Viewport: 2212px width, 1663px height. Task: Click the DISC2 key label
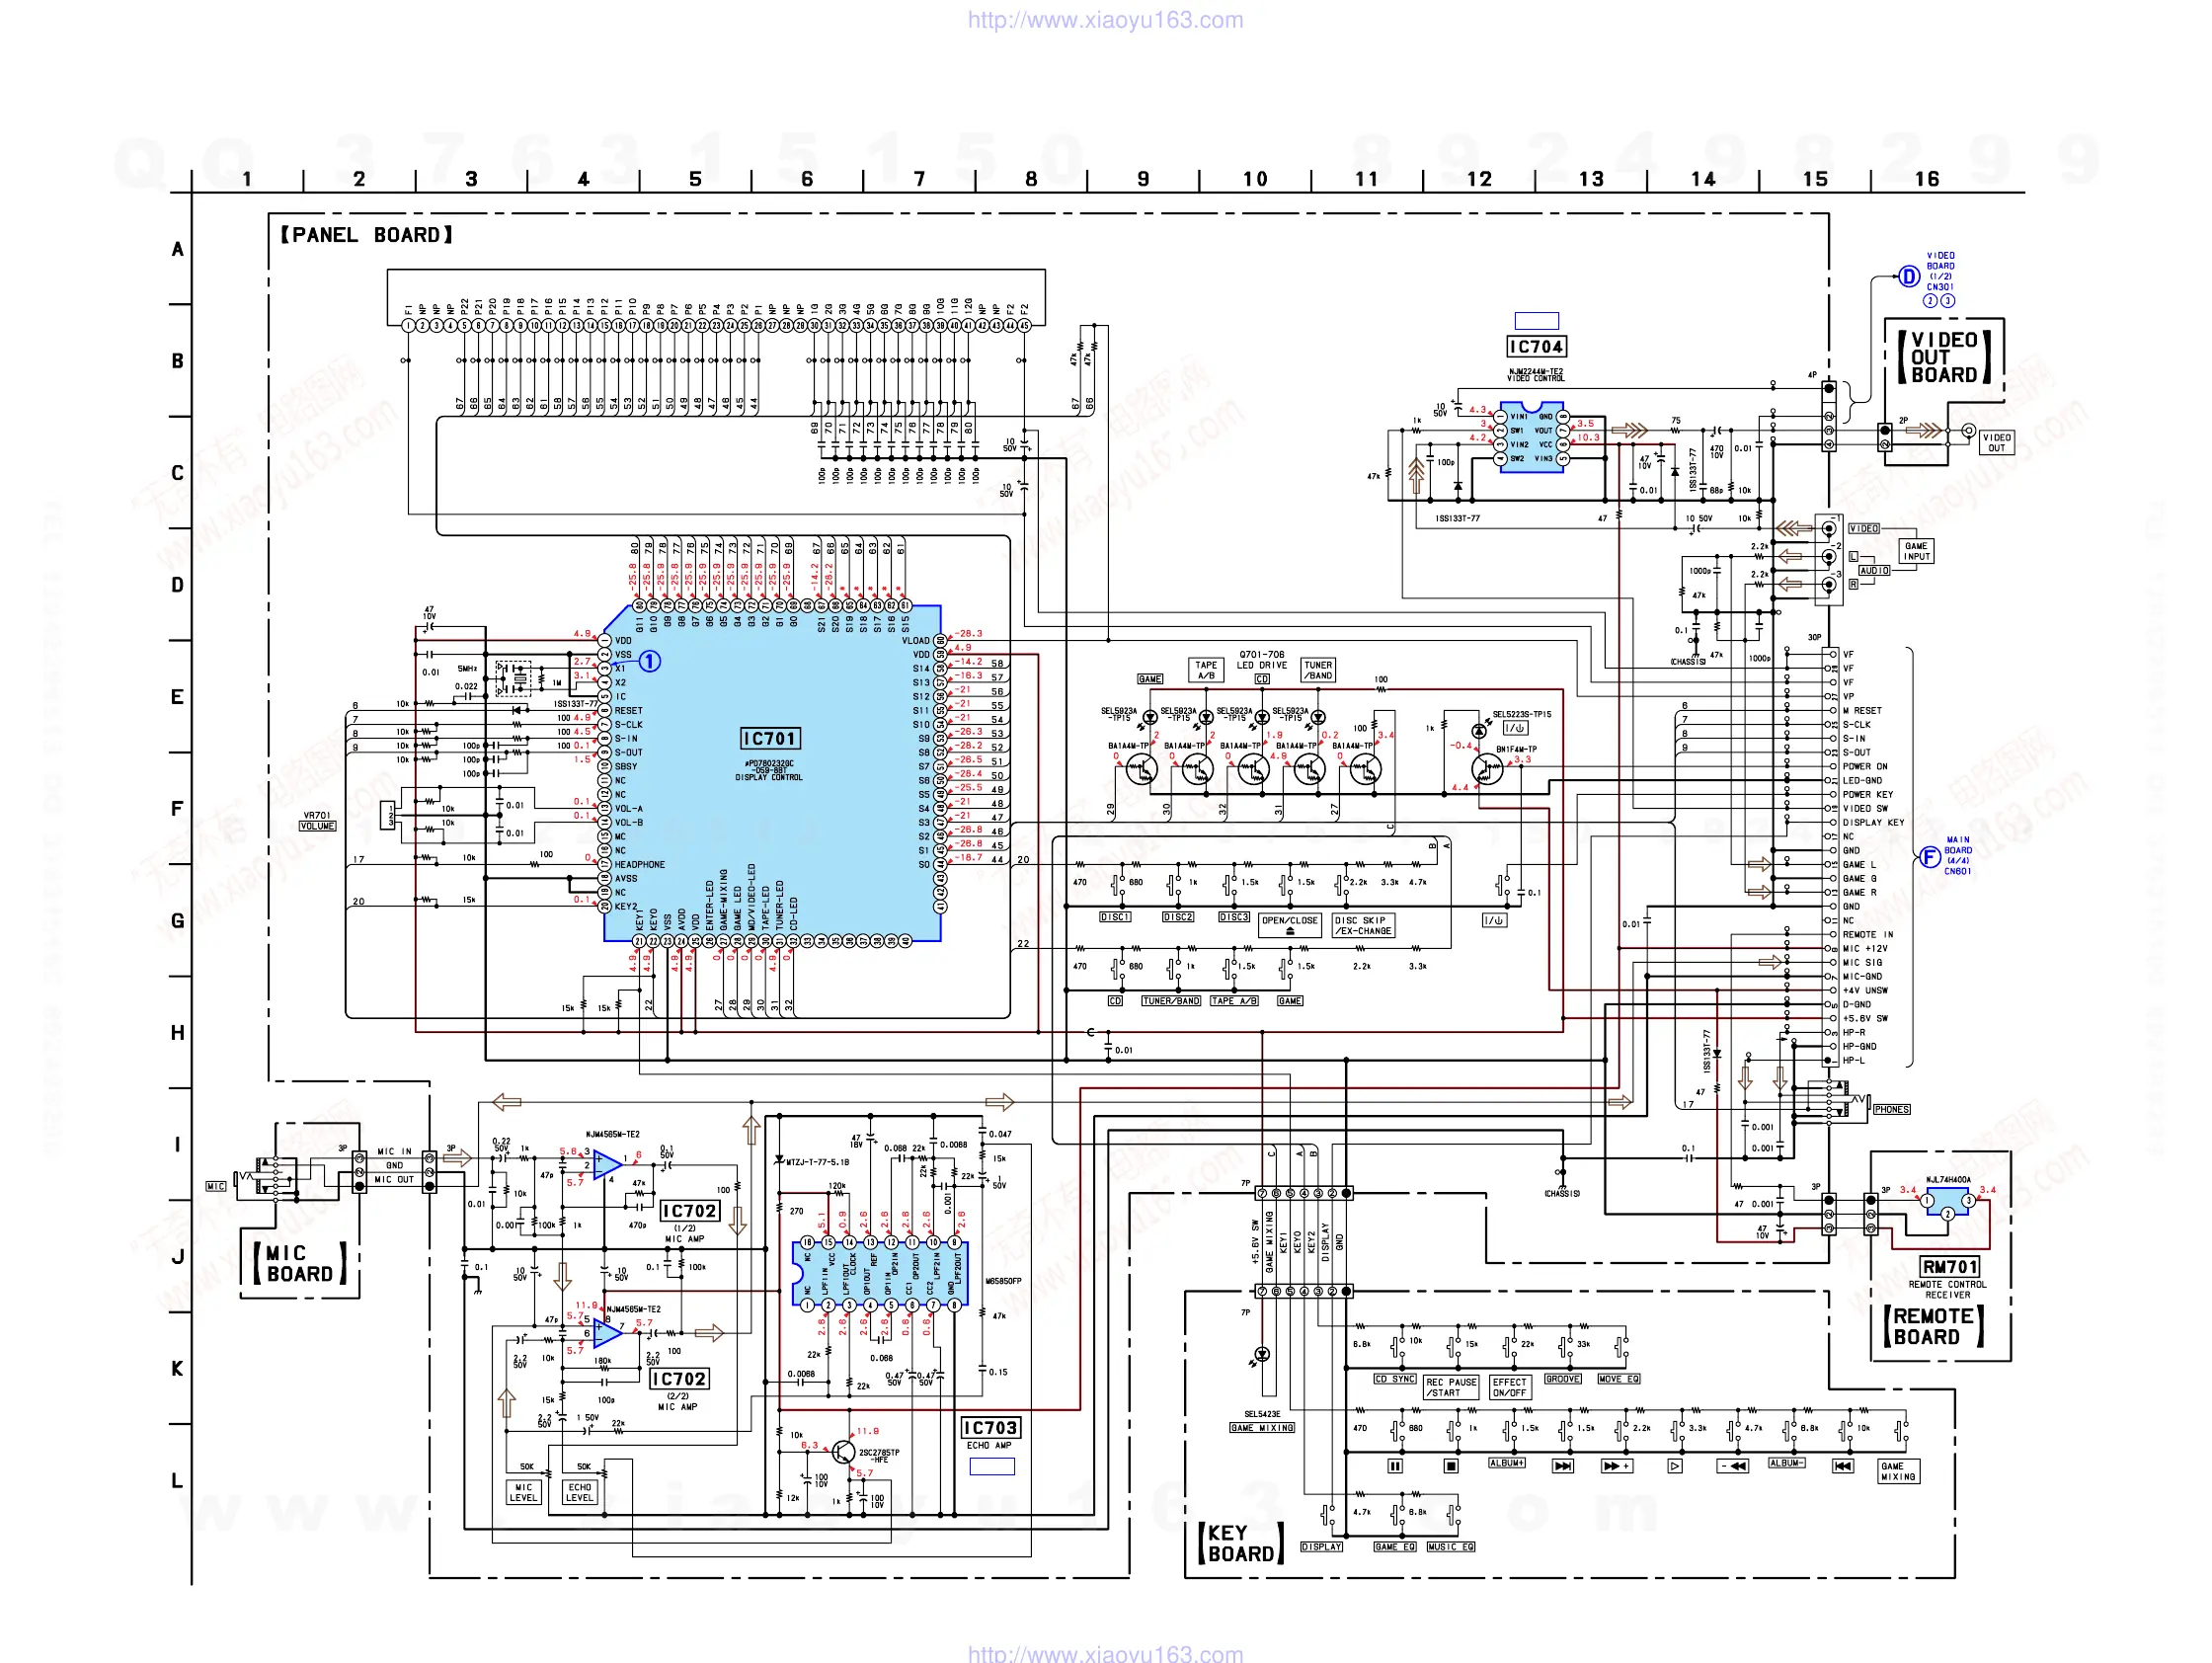coord(1178,917)
